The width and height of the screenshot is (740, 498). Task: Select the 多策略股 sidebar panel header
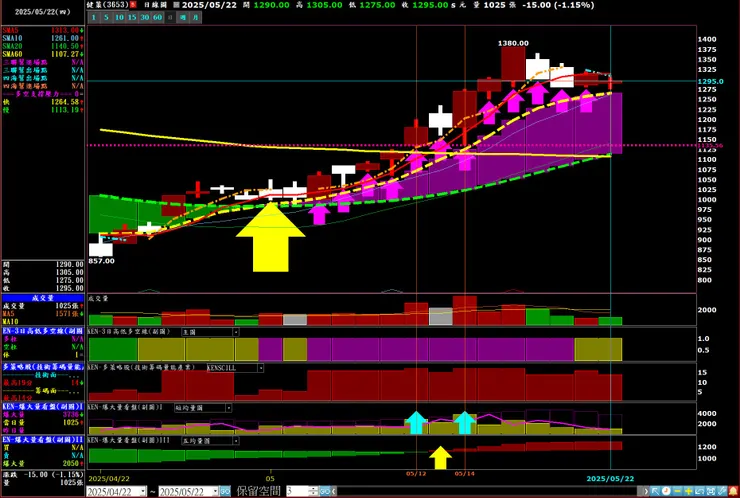[43, 367]
